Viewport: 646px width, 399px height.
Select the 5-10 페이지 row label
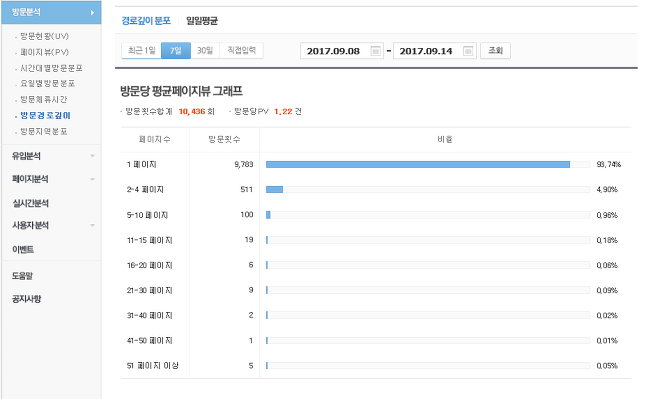[x=147, y=215]
